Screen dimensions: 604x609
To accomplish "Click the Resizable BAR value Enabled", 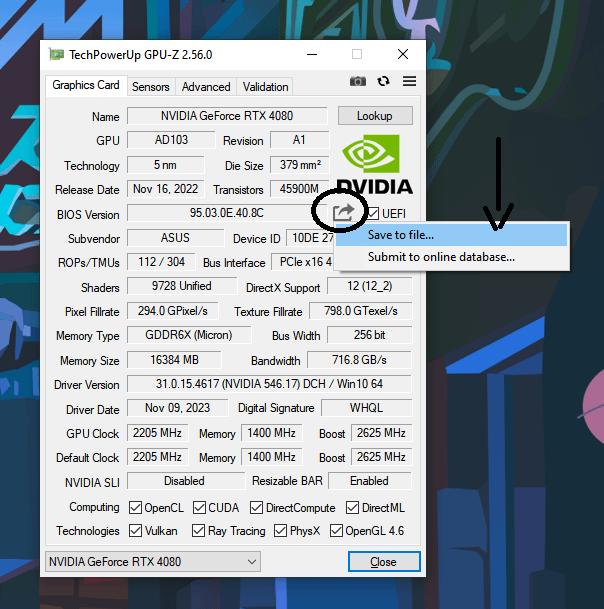I will click(x=369, y=481).
